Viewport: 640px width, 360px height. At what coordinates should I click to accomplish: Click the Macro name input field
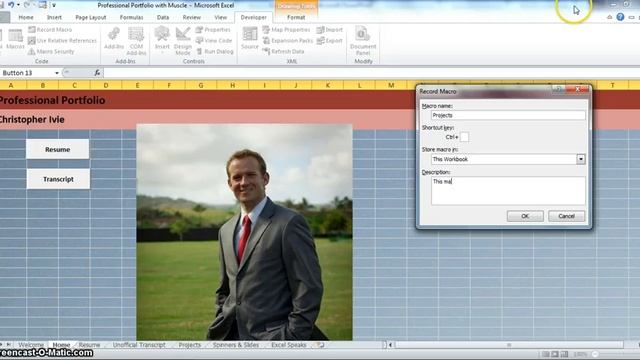508,116
